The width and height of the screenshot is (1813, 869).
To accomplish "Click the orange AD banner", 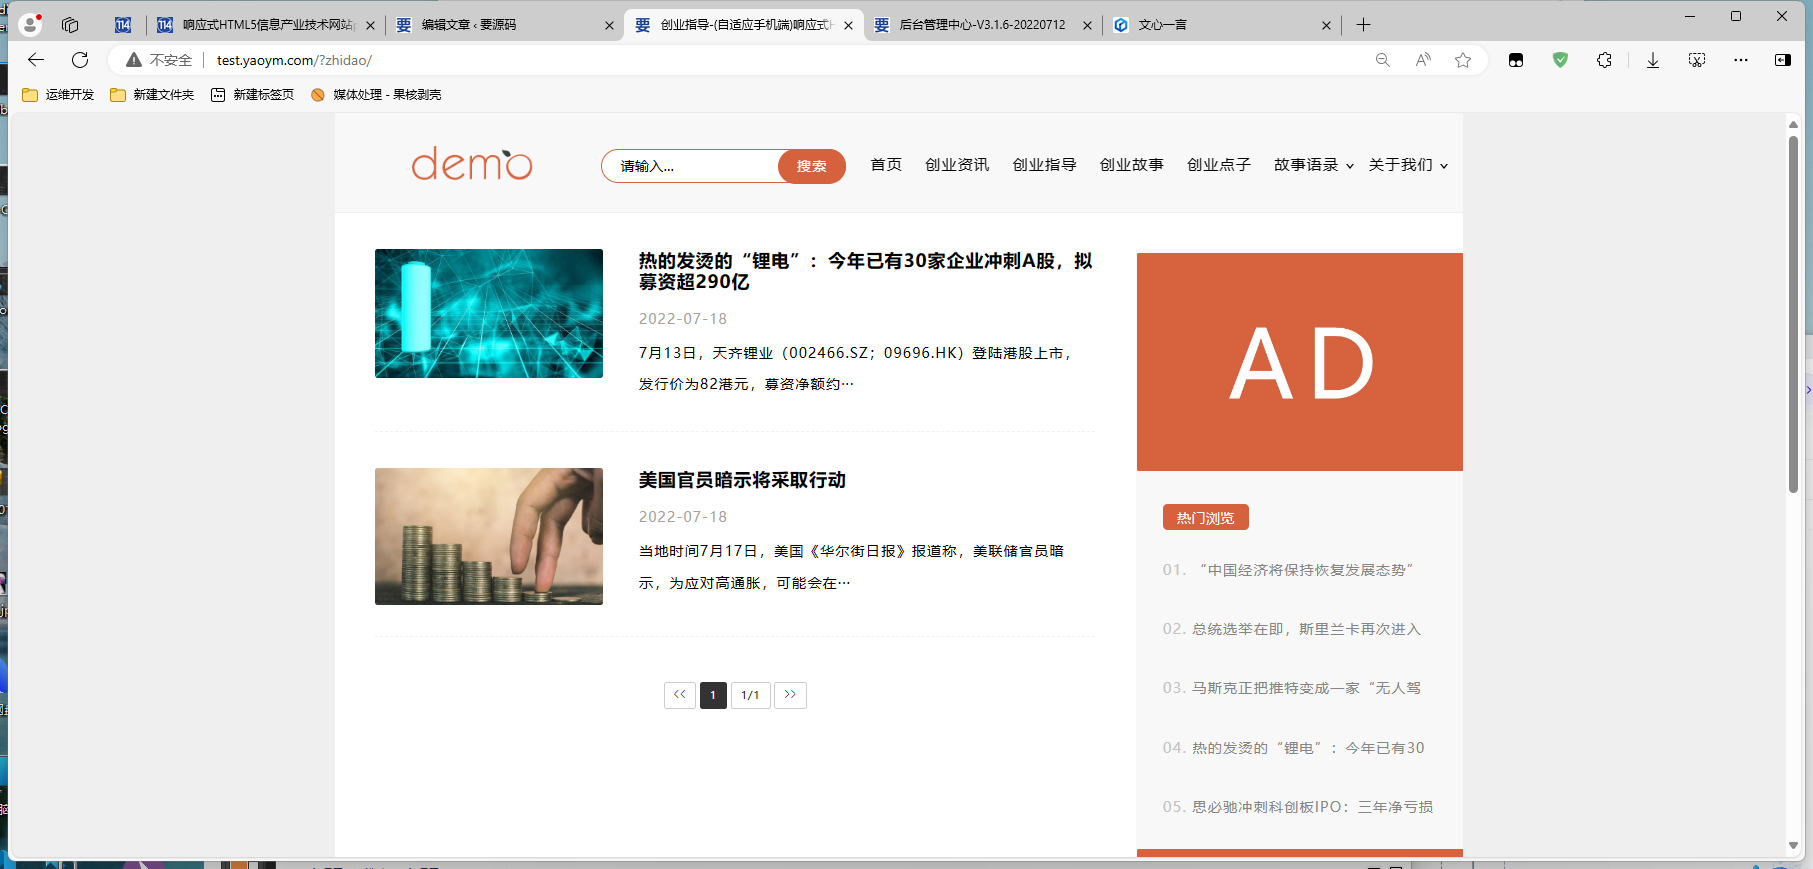I will [x=1300, y=362].
